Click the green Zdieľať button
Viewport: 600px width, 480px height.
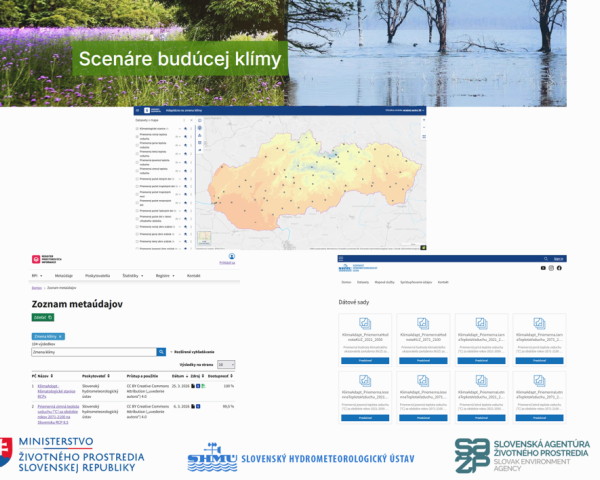click(x=42, y=317)
